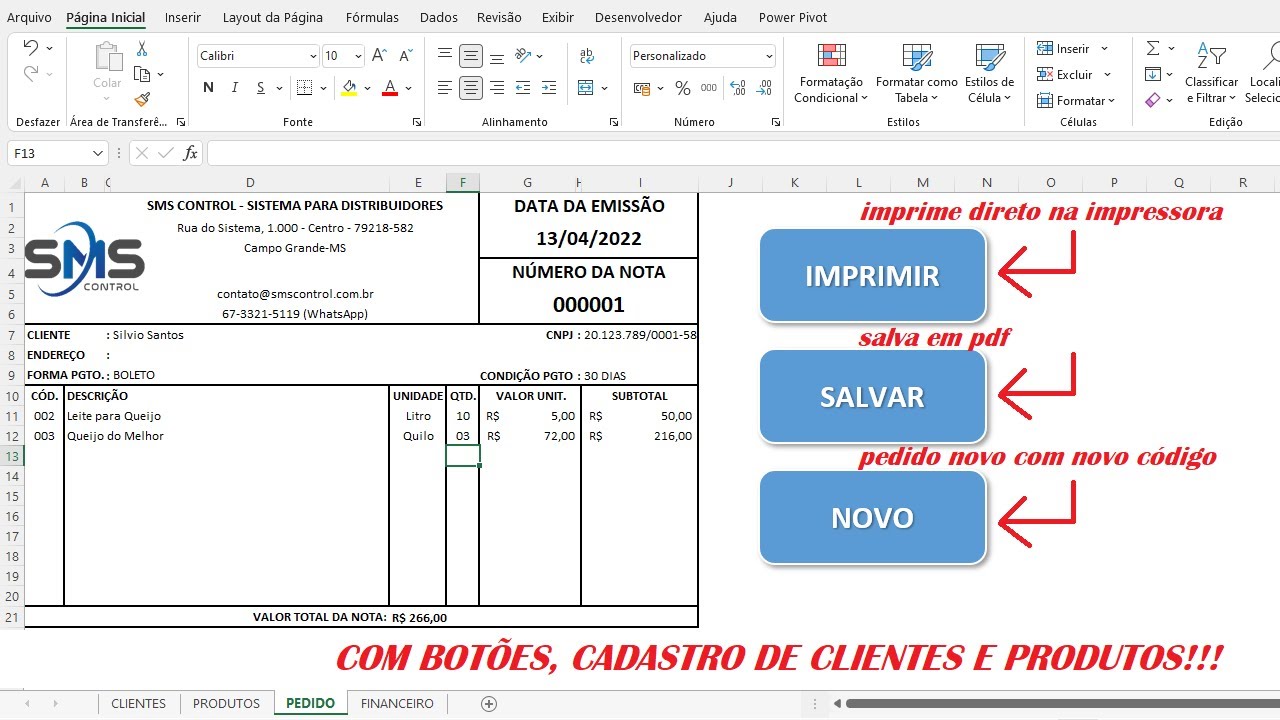Screen dimensions: 1280x720
Task: Expand the Name Box F13 dropdown
Action: click(x=98, y=153)
